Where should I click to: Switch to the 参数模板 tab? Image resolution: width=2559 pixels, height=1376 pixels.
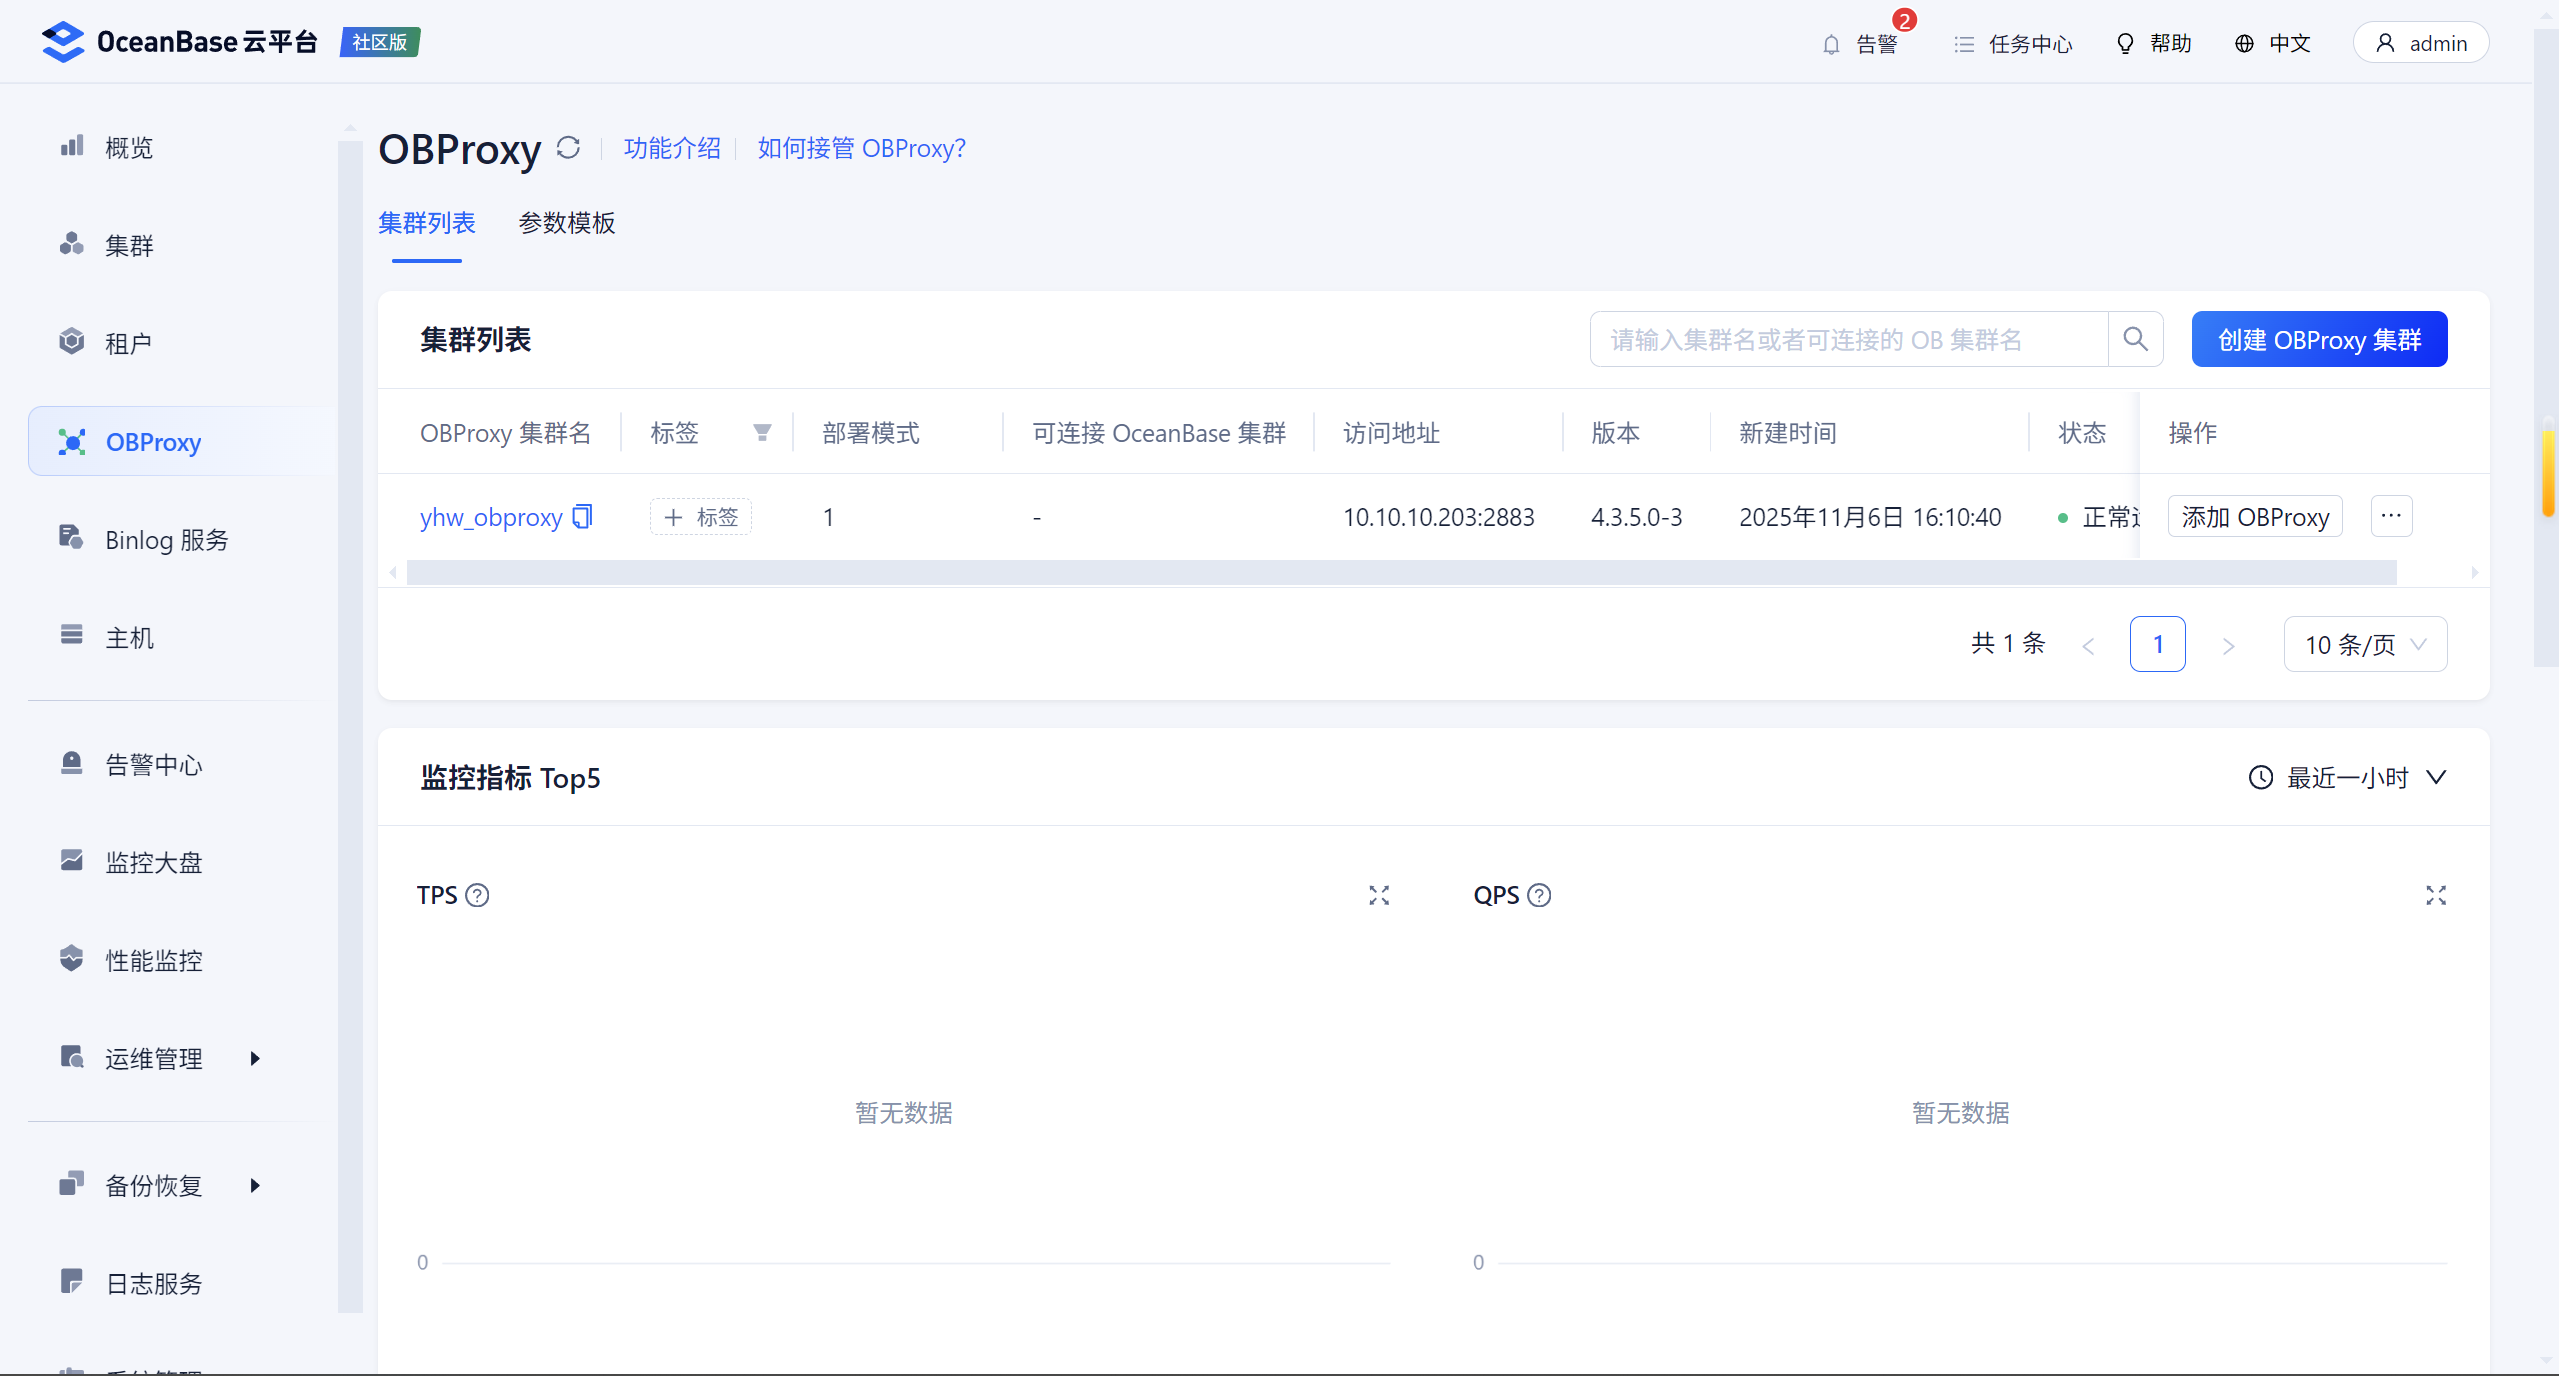566,222
